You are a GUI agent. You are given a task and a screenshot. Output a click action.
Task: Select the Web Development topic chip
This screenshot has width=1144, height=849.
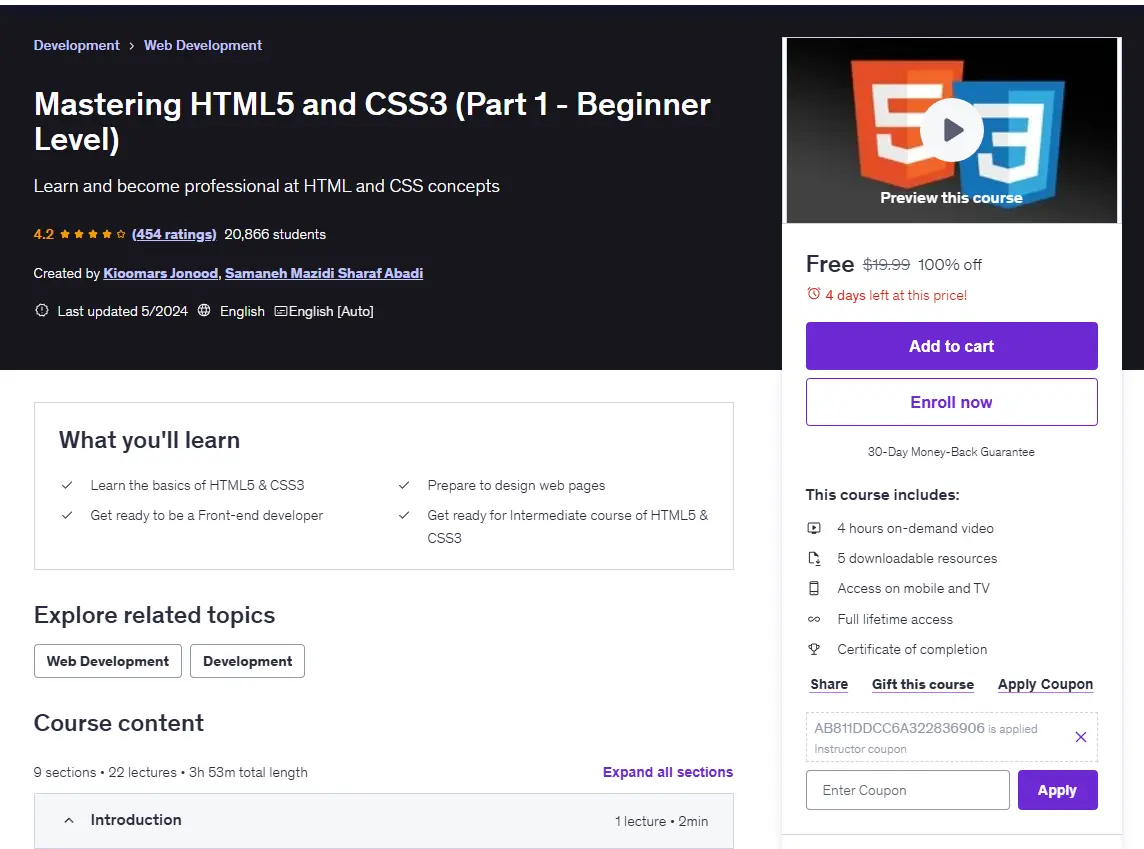(x=108, y=661)
